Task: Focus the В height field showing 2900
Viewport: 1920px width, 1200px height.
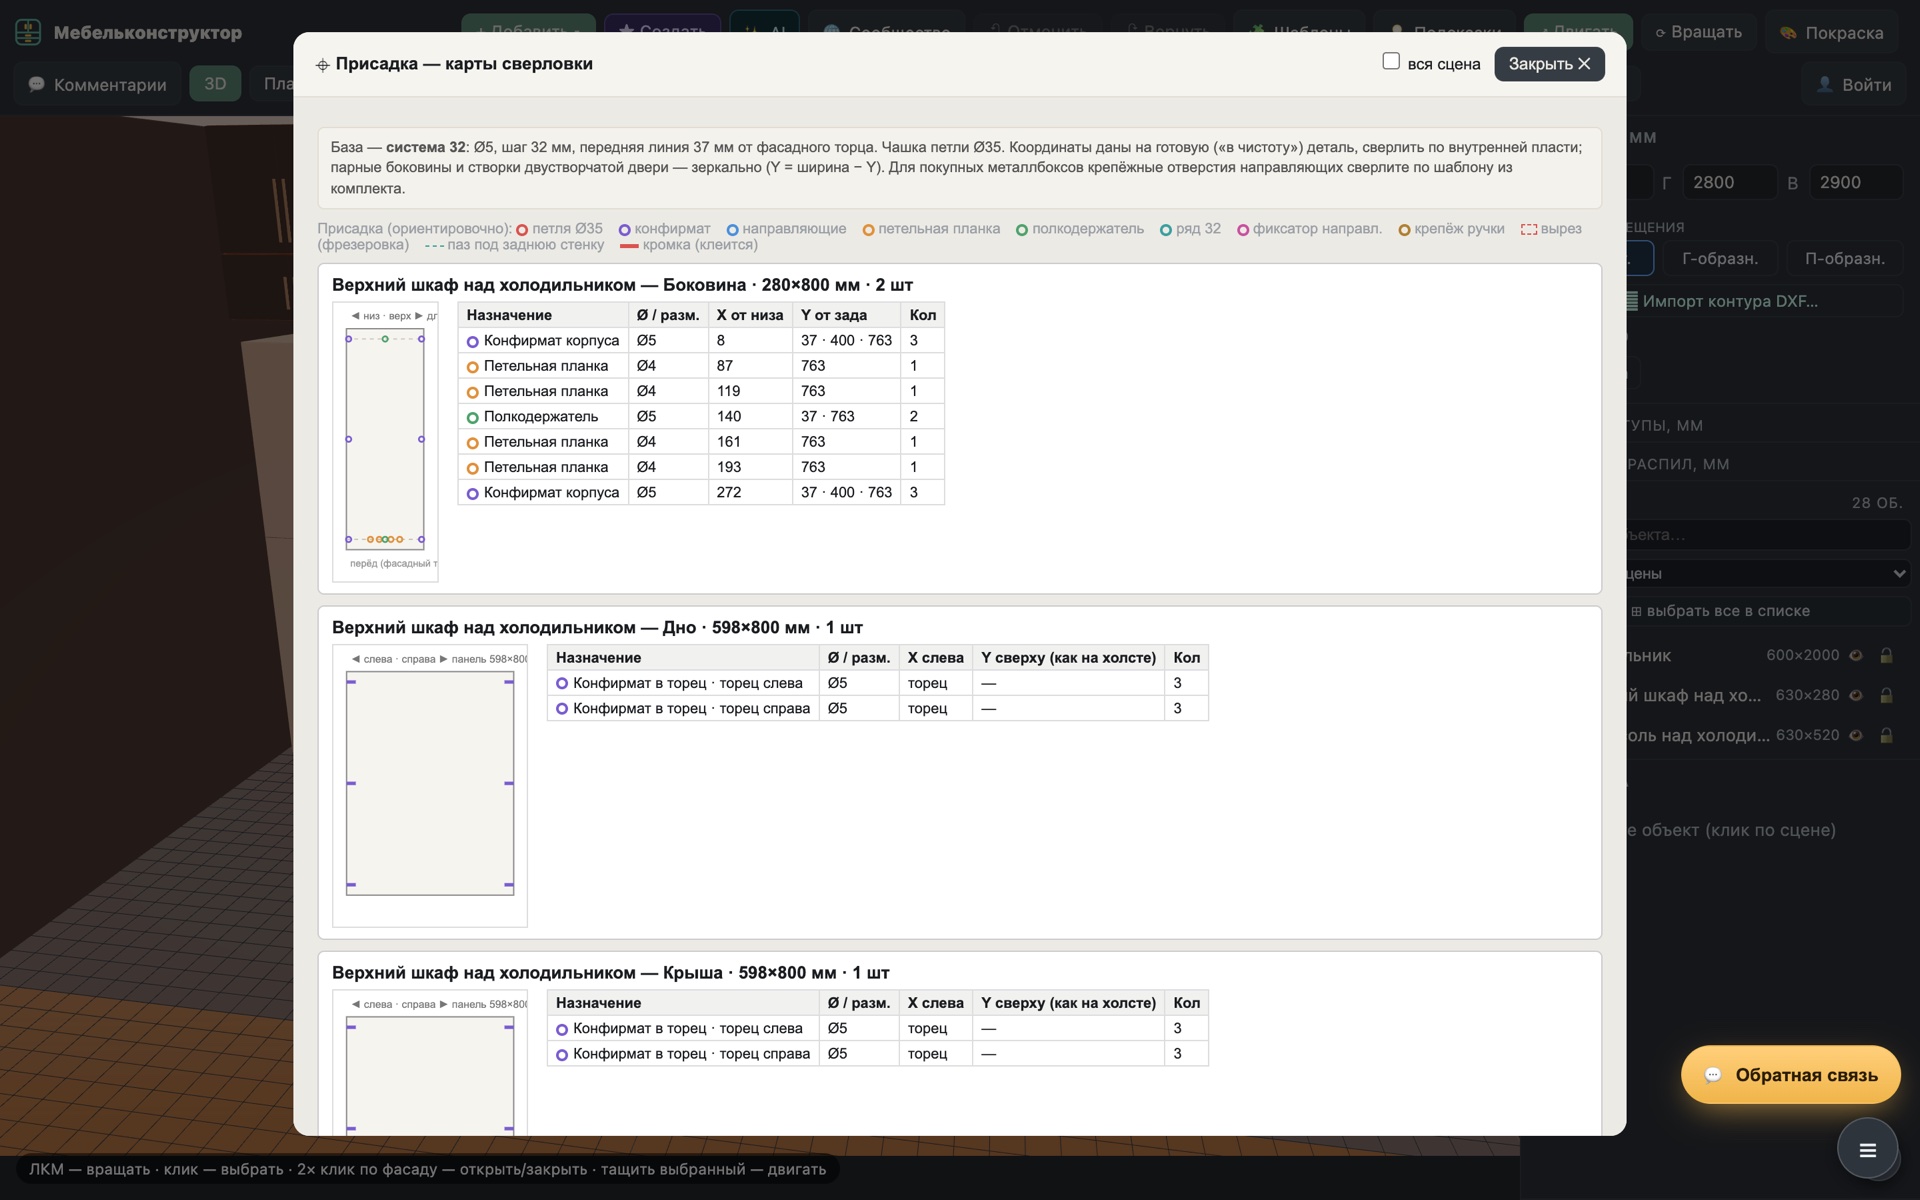Action: pos(1855,182)
